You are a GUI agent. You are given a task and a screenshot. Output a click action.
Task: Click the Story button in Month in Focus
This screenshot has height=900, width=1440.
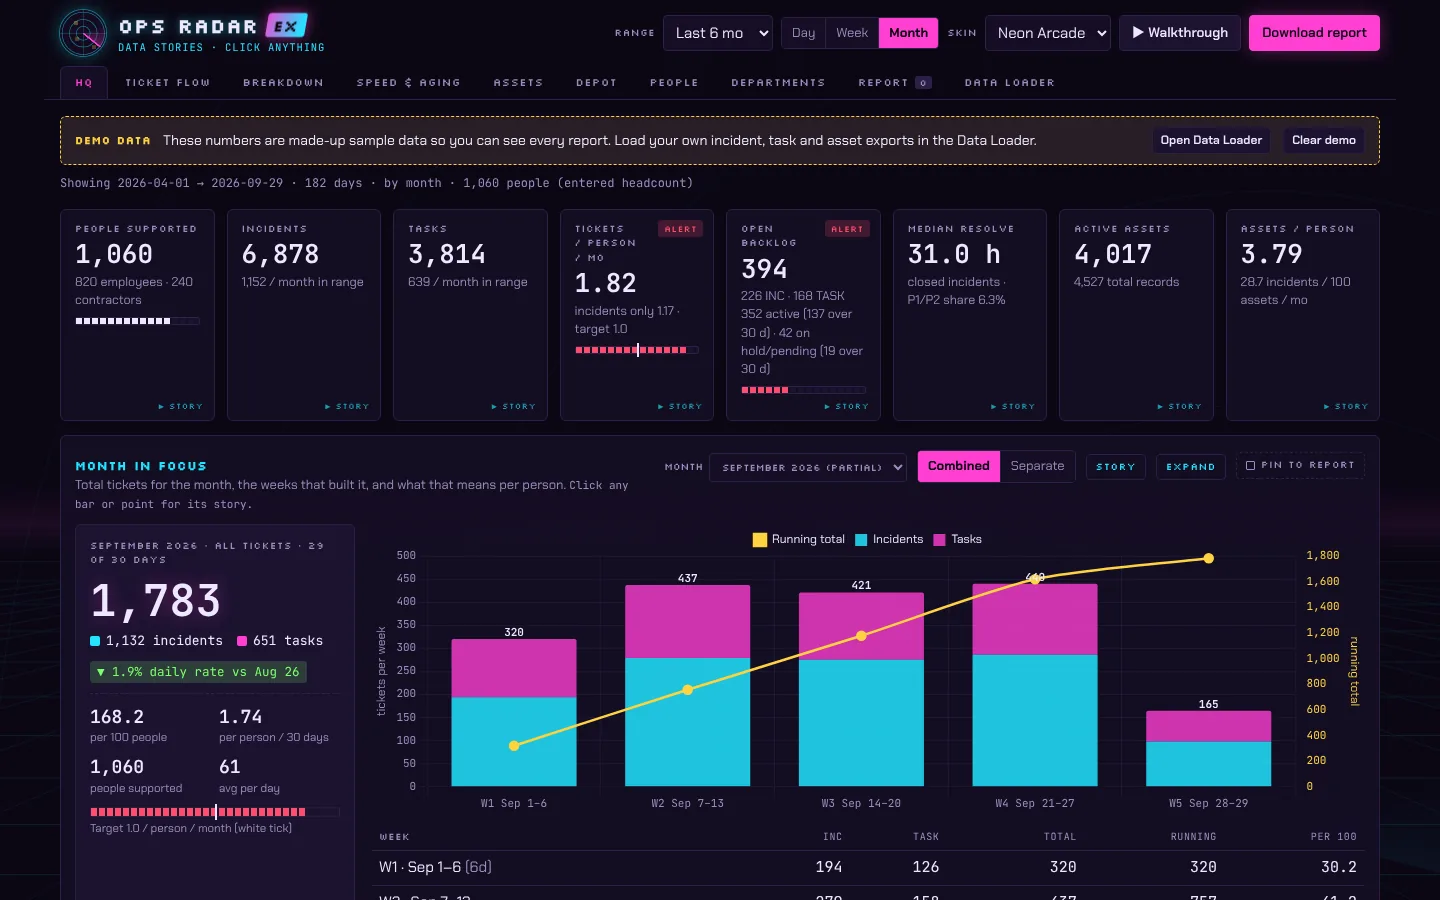tap(1116, 467)
